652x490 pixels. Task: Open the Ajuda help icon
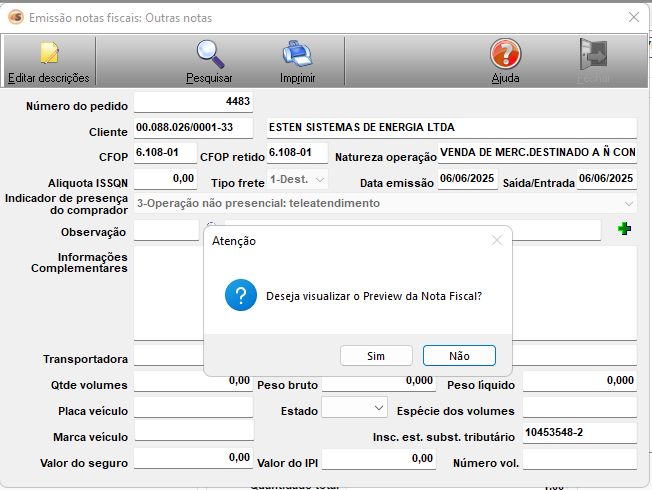point(505,54)
